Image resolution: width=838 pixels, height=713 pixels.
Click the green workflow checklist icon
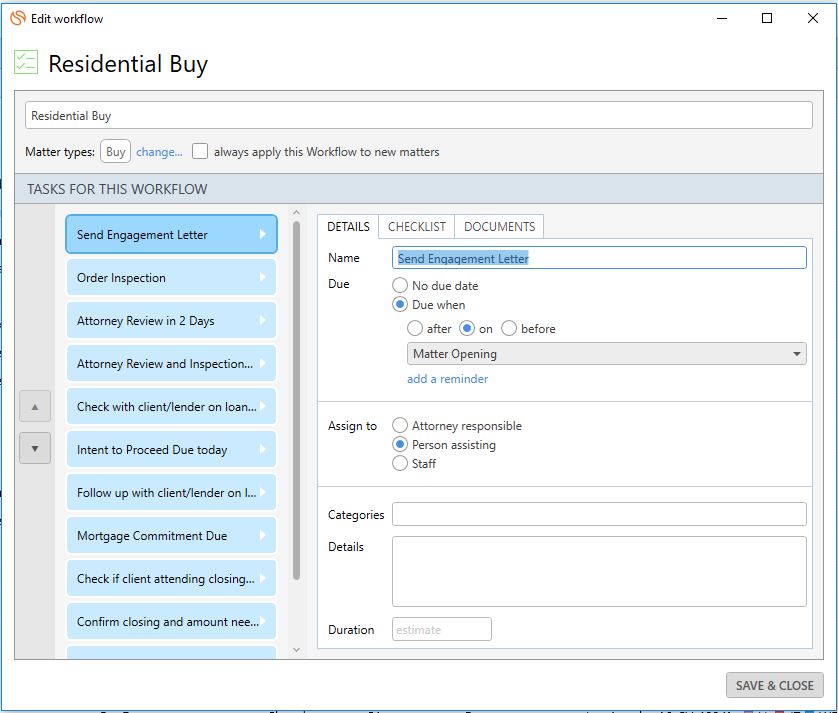(x=26, y=62)
